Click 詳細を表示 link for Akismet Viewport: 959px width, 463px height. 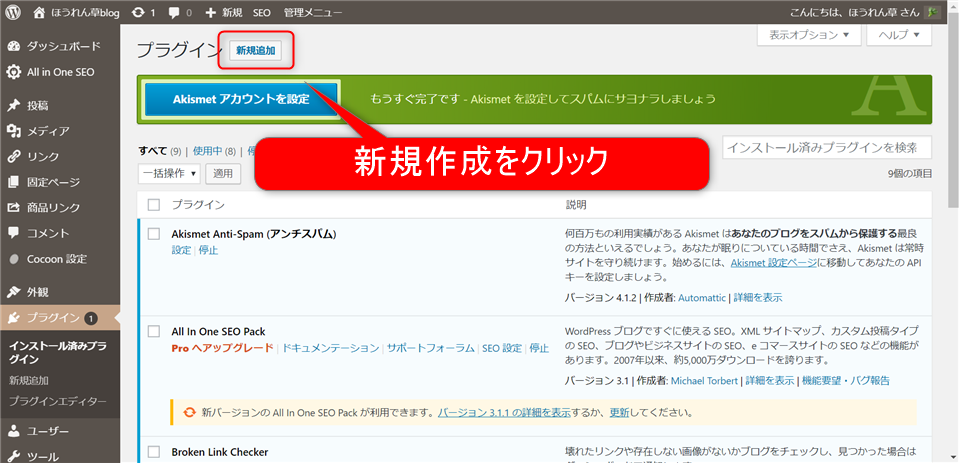(758, 298)
